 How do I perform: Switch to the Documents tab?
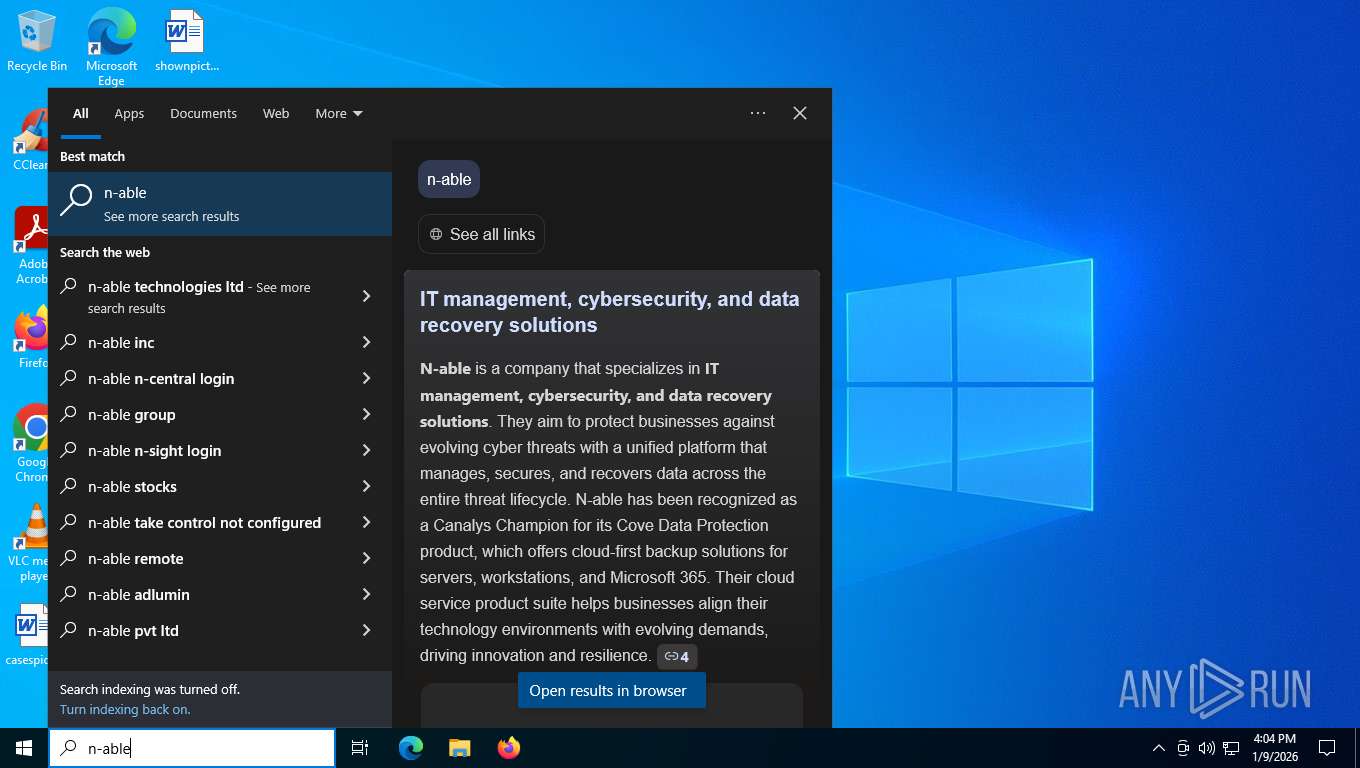pyautogui.click(x=203, y=114)
